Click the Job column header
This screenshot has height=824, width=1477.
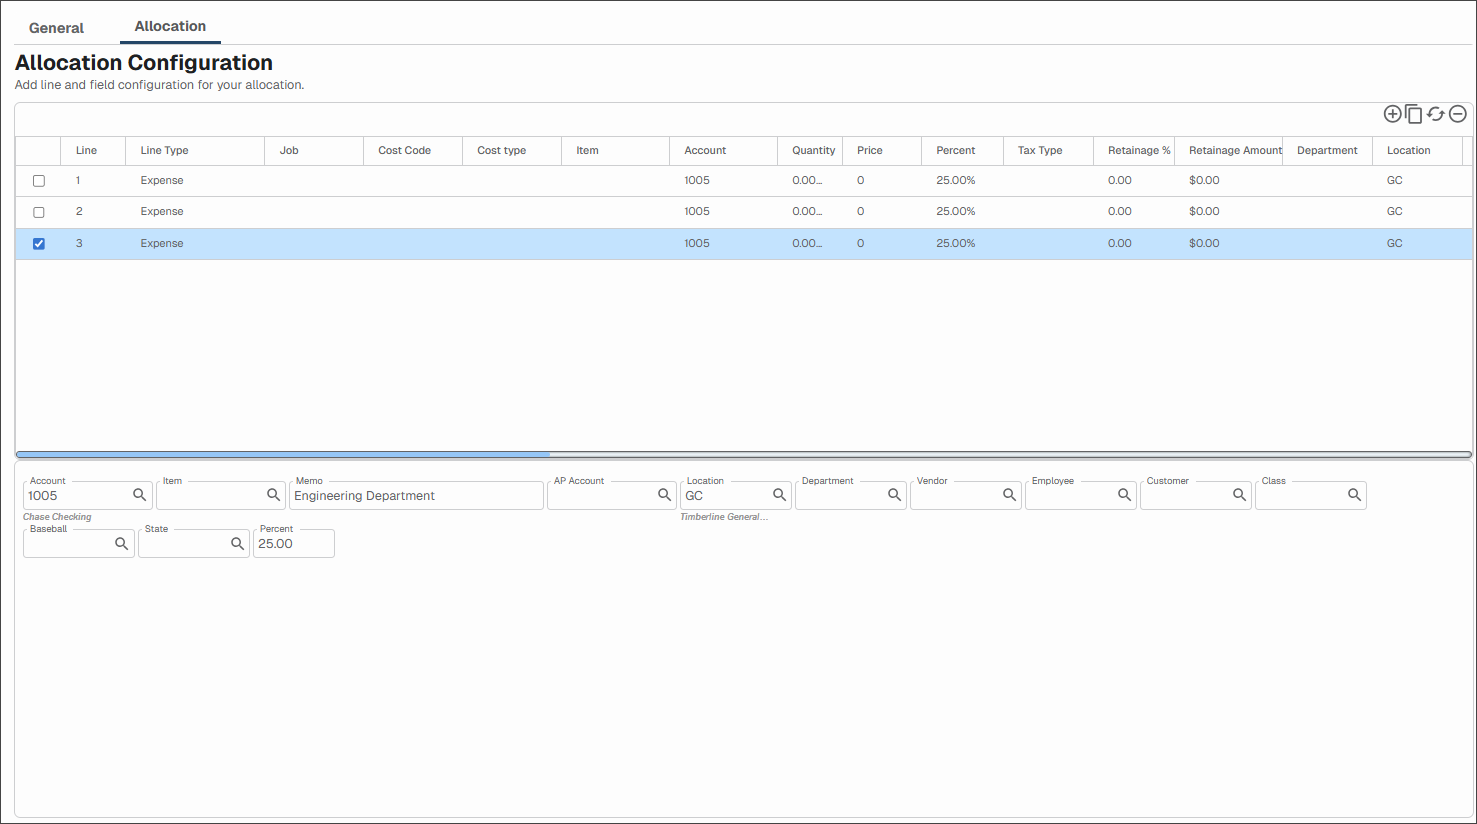point(314,150)
